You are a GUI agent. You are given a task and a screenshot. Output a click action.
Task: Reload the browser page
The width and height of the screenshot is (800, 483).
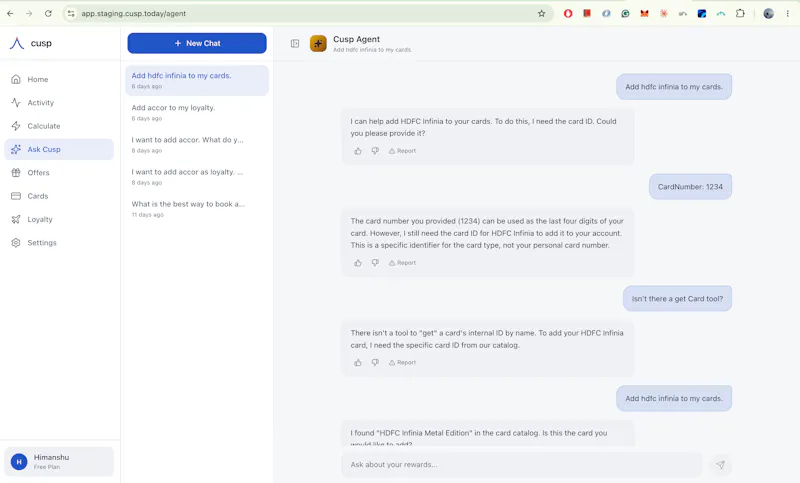pyautogui.click(x=48, y=14)
